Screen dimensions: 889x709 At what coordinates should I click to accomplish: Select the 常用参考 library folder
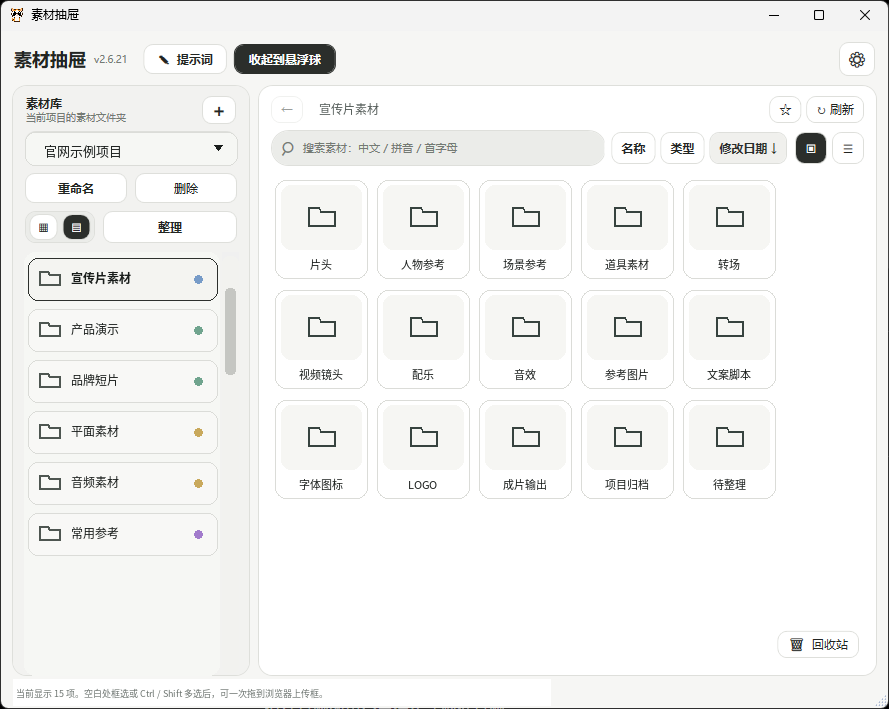[123, 534]
